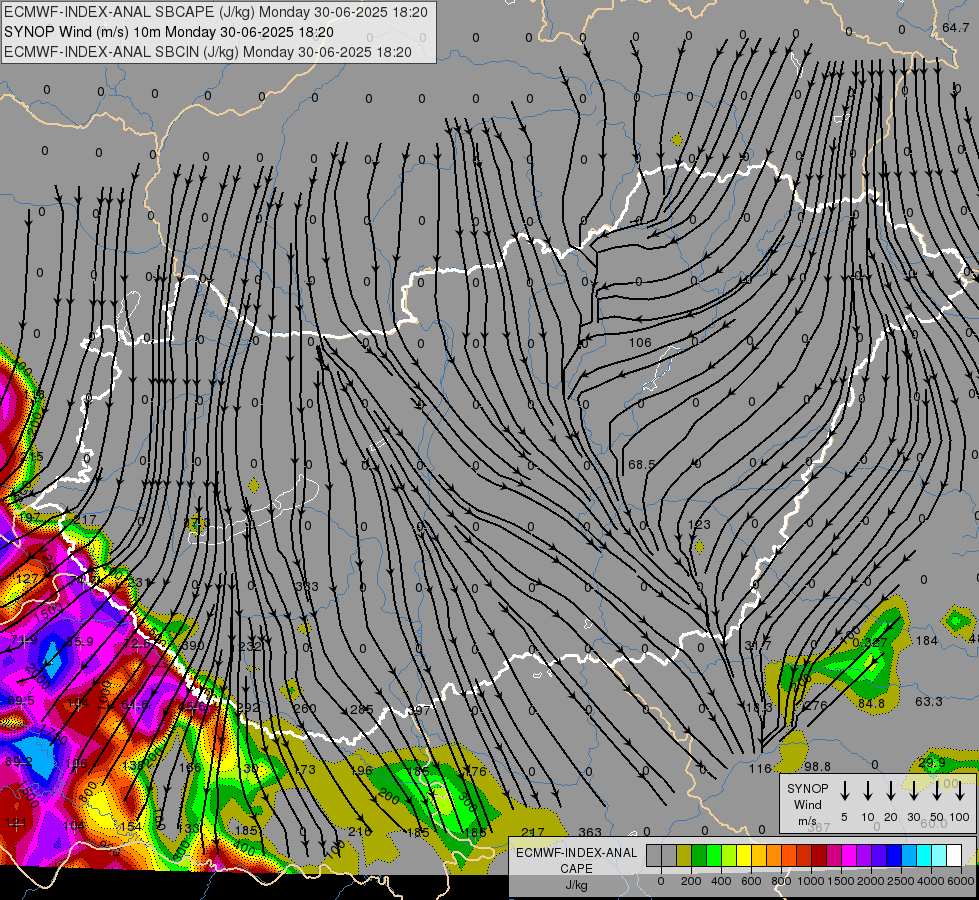The height and width of the screenshot is (900, 979).
Task: Click the 64.7 value at top right
Action: click(x=955, y=27)
